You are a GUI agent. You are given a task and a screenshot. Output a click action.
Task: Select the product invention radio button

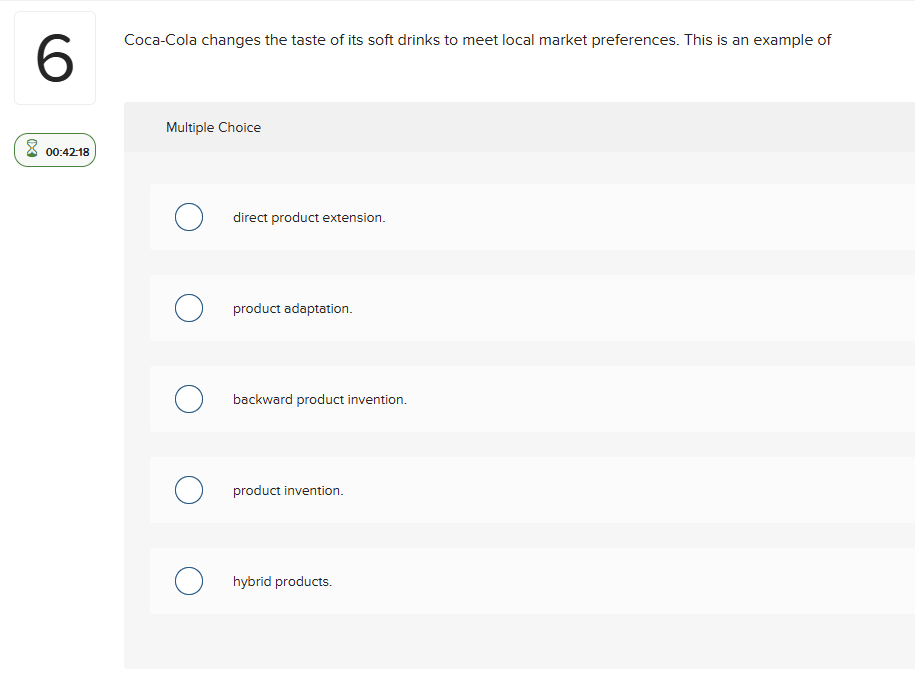189,490
